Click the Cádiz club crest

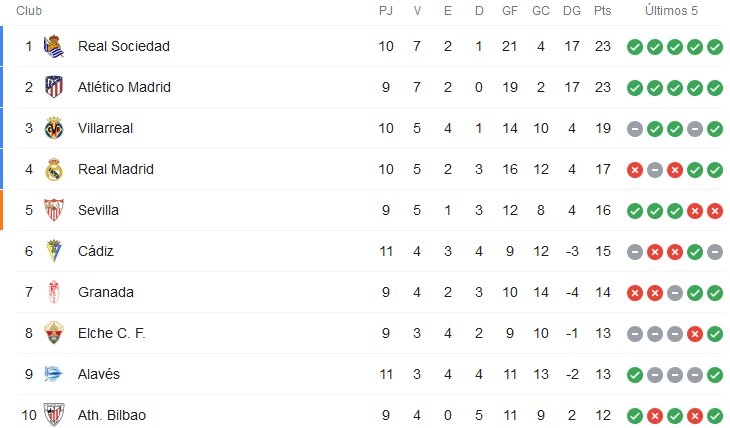pos(54,251)
